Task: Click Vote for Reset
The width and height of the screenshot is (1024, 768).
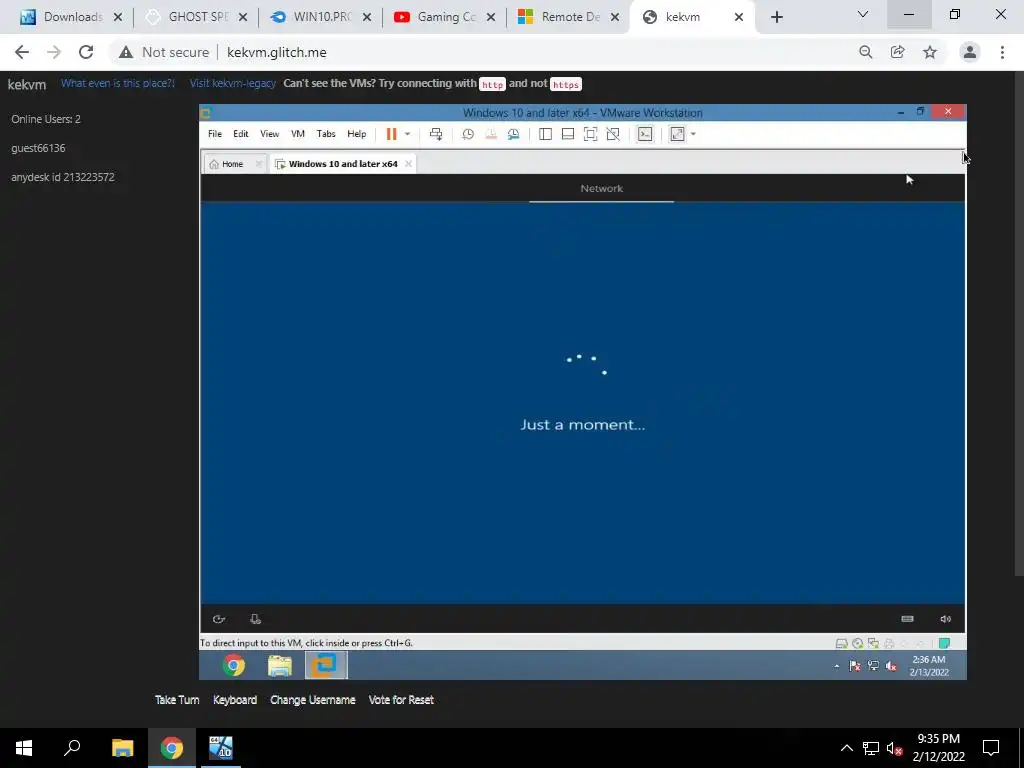Action: tap(401, 700)
